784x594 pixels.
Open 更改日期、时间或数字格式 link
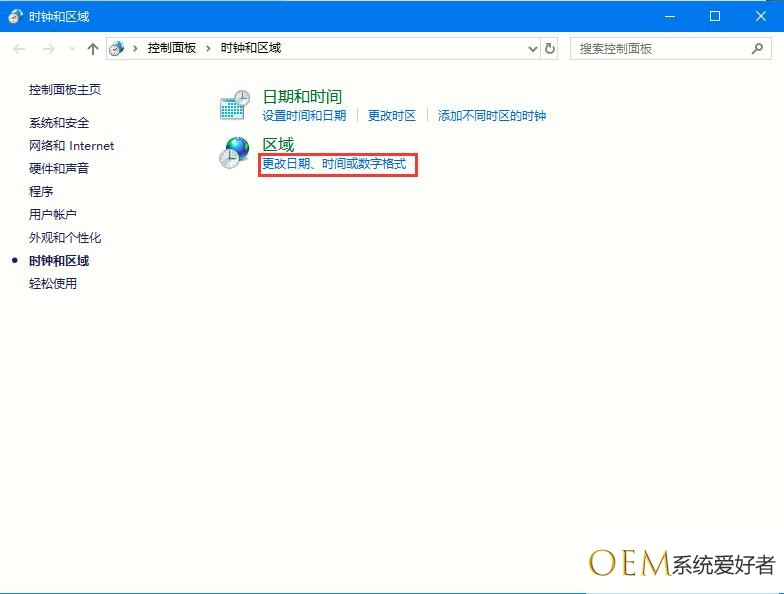point(334,163)
